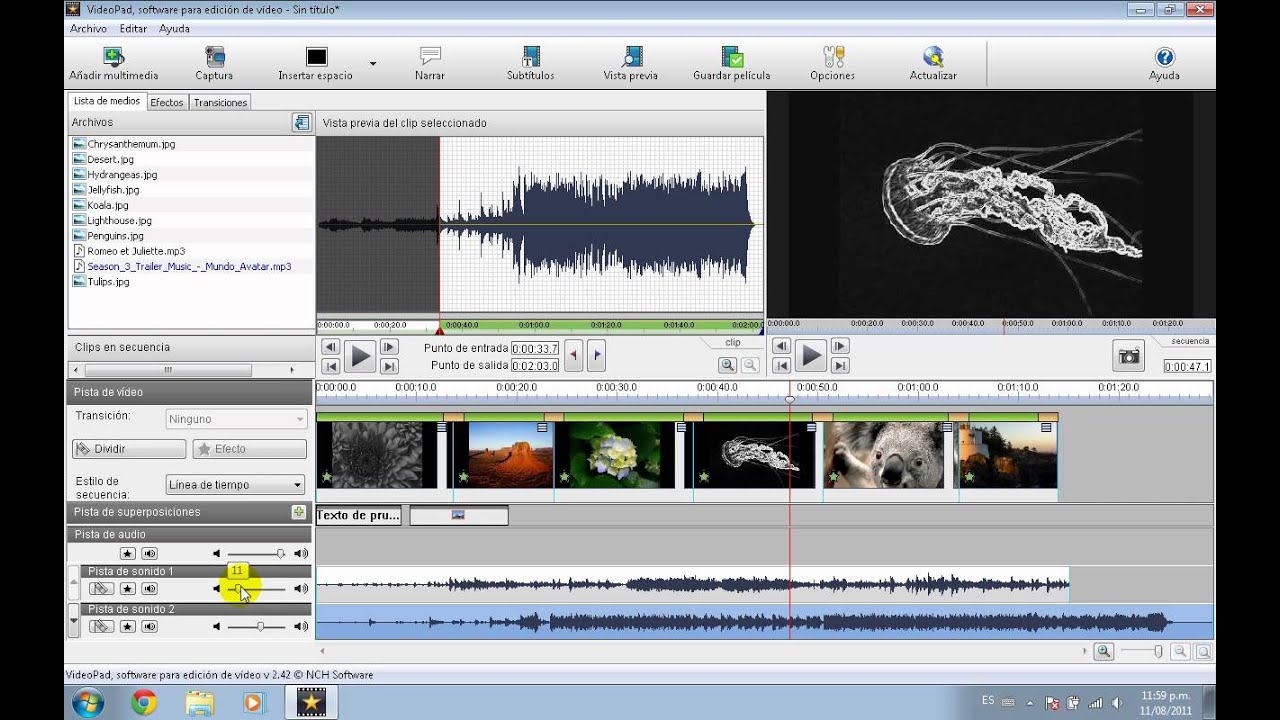Open the Archivo menu

tap(88, 29)
